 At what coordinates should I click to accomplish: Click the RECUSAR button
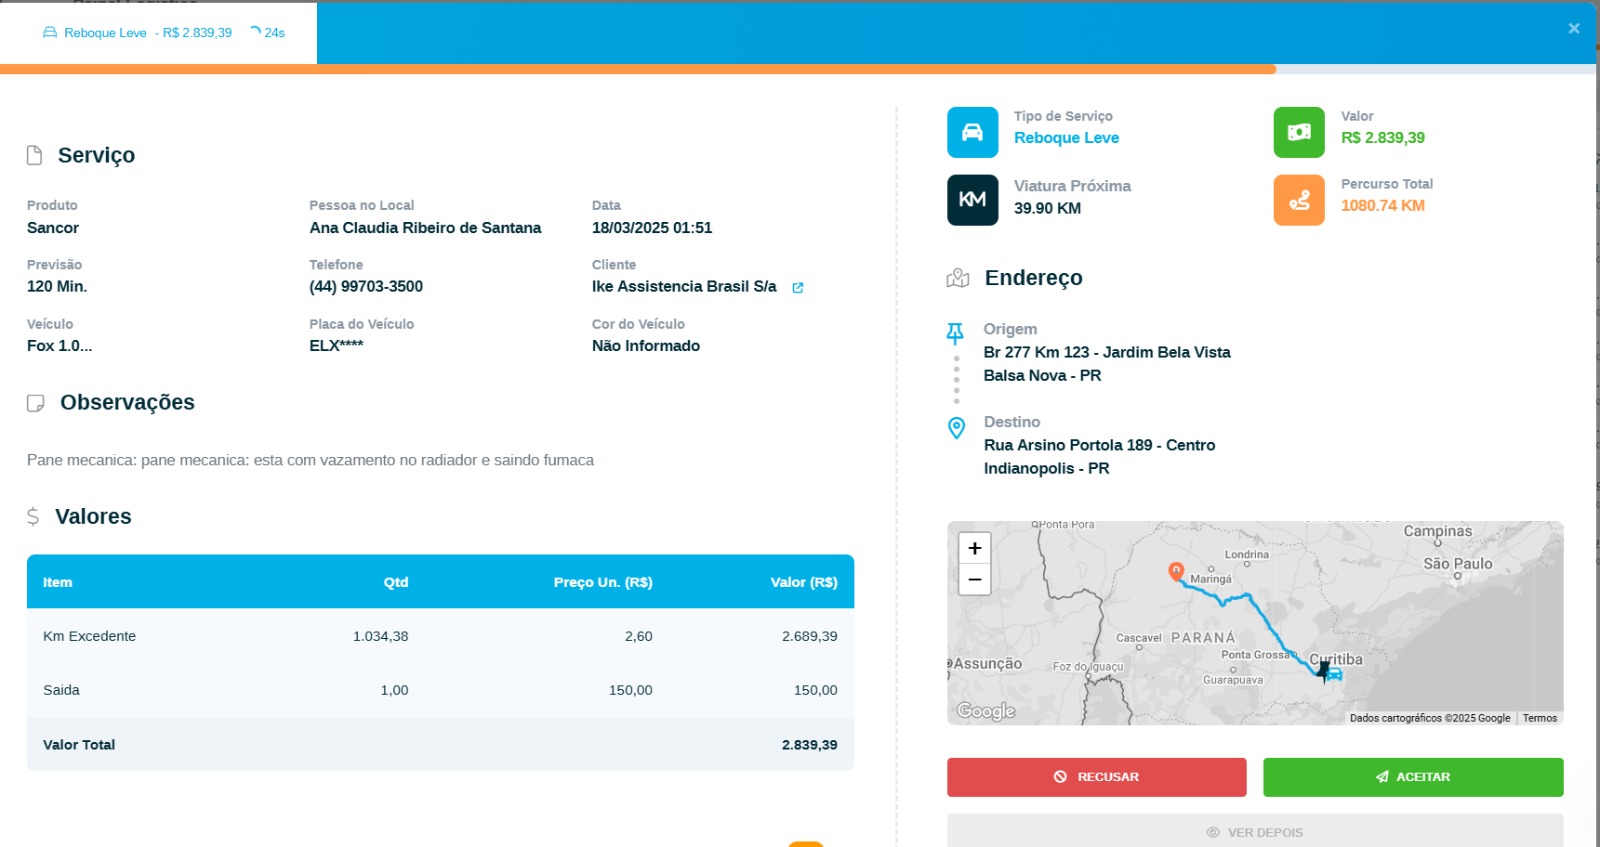pyautogui.click(x=1097, y=777)
